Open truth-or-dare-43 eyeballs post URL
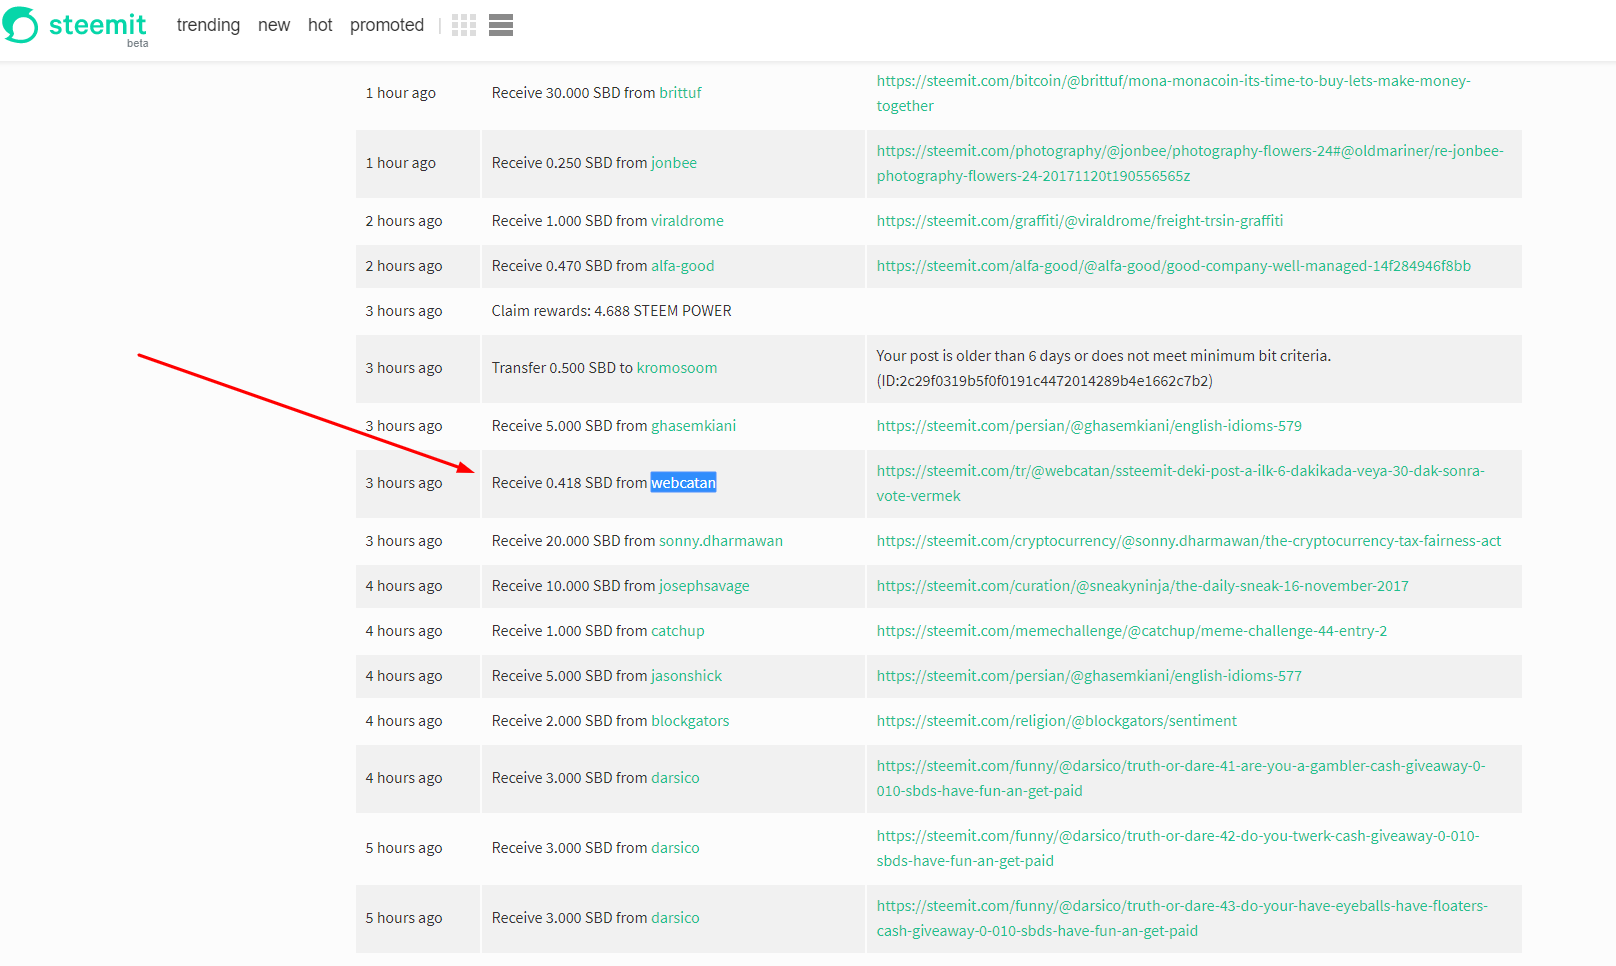The height and width of the screenshot is (966, 1616). 1182,918
